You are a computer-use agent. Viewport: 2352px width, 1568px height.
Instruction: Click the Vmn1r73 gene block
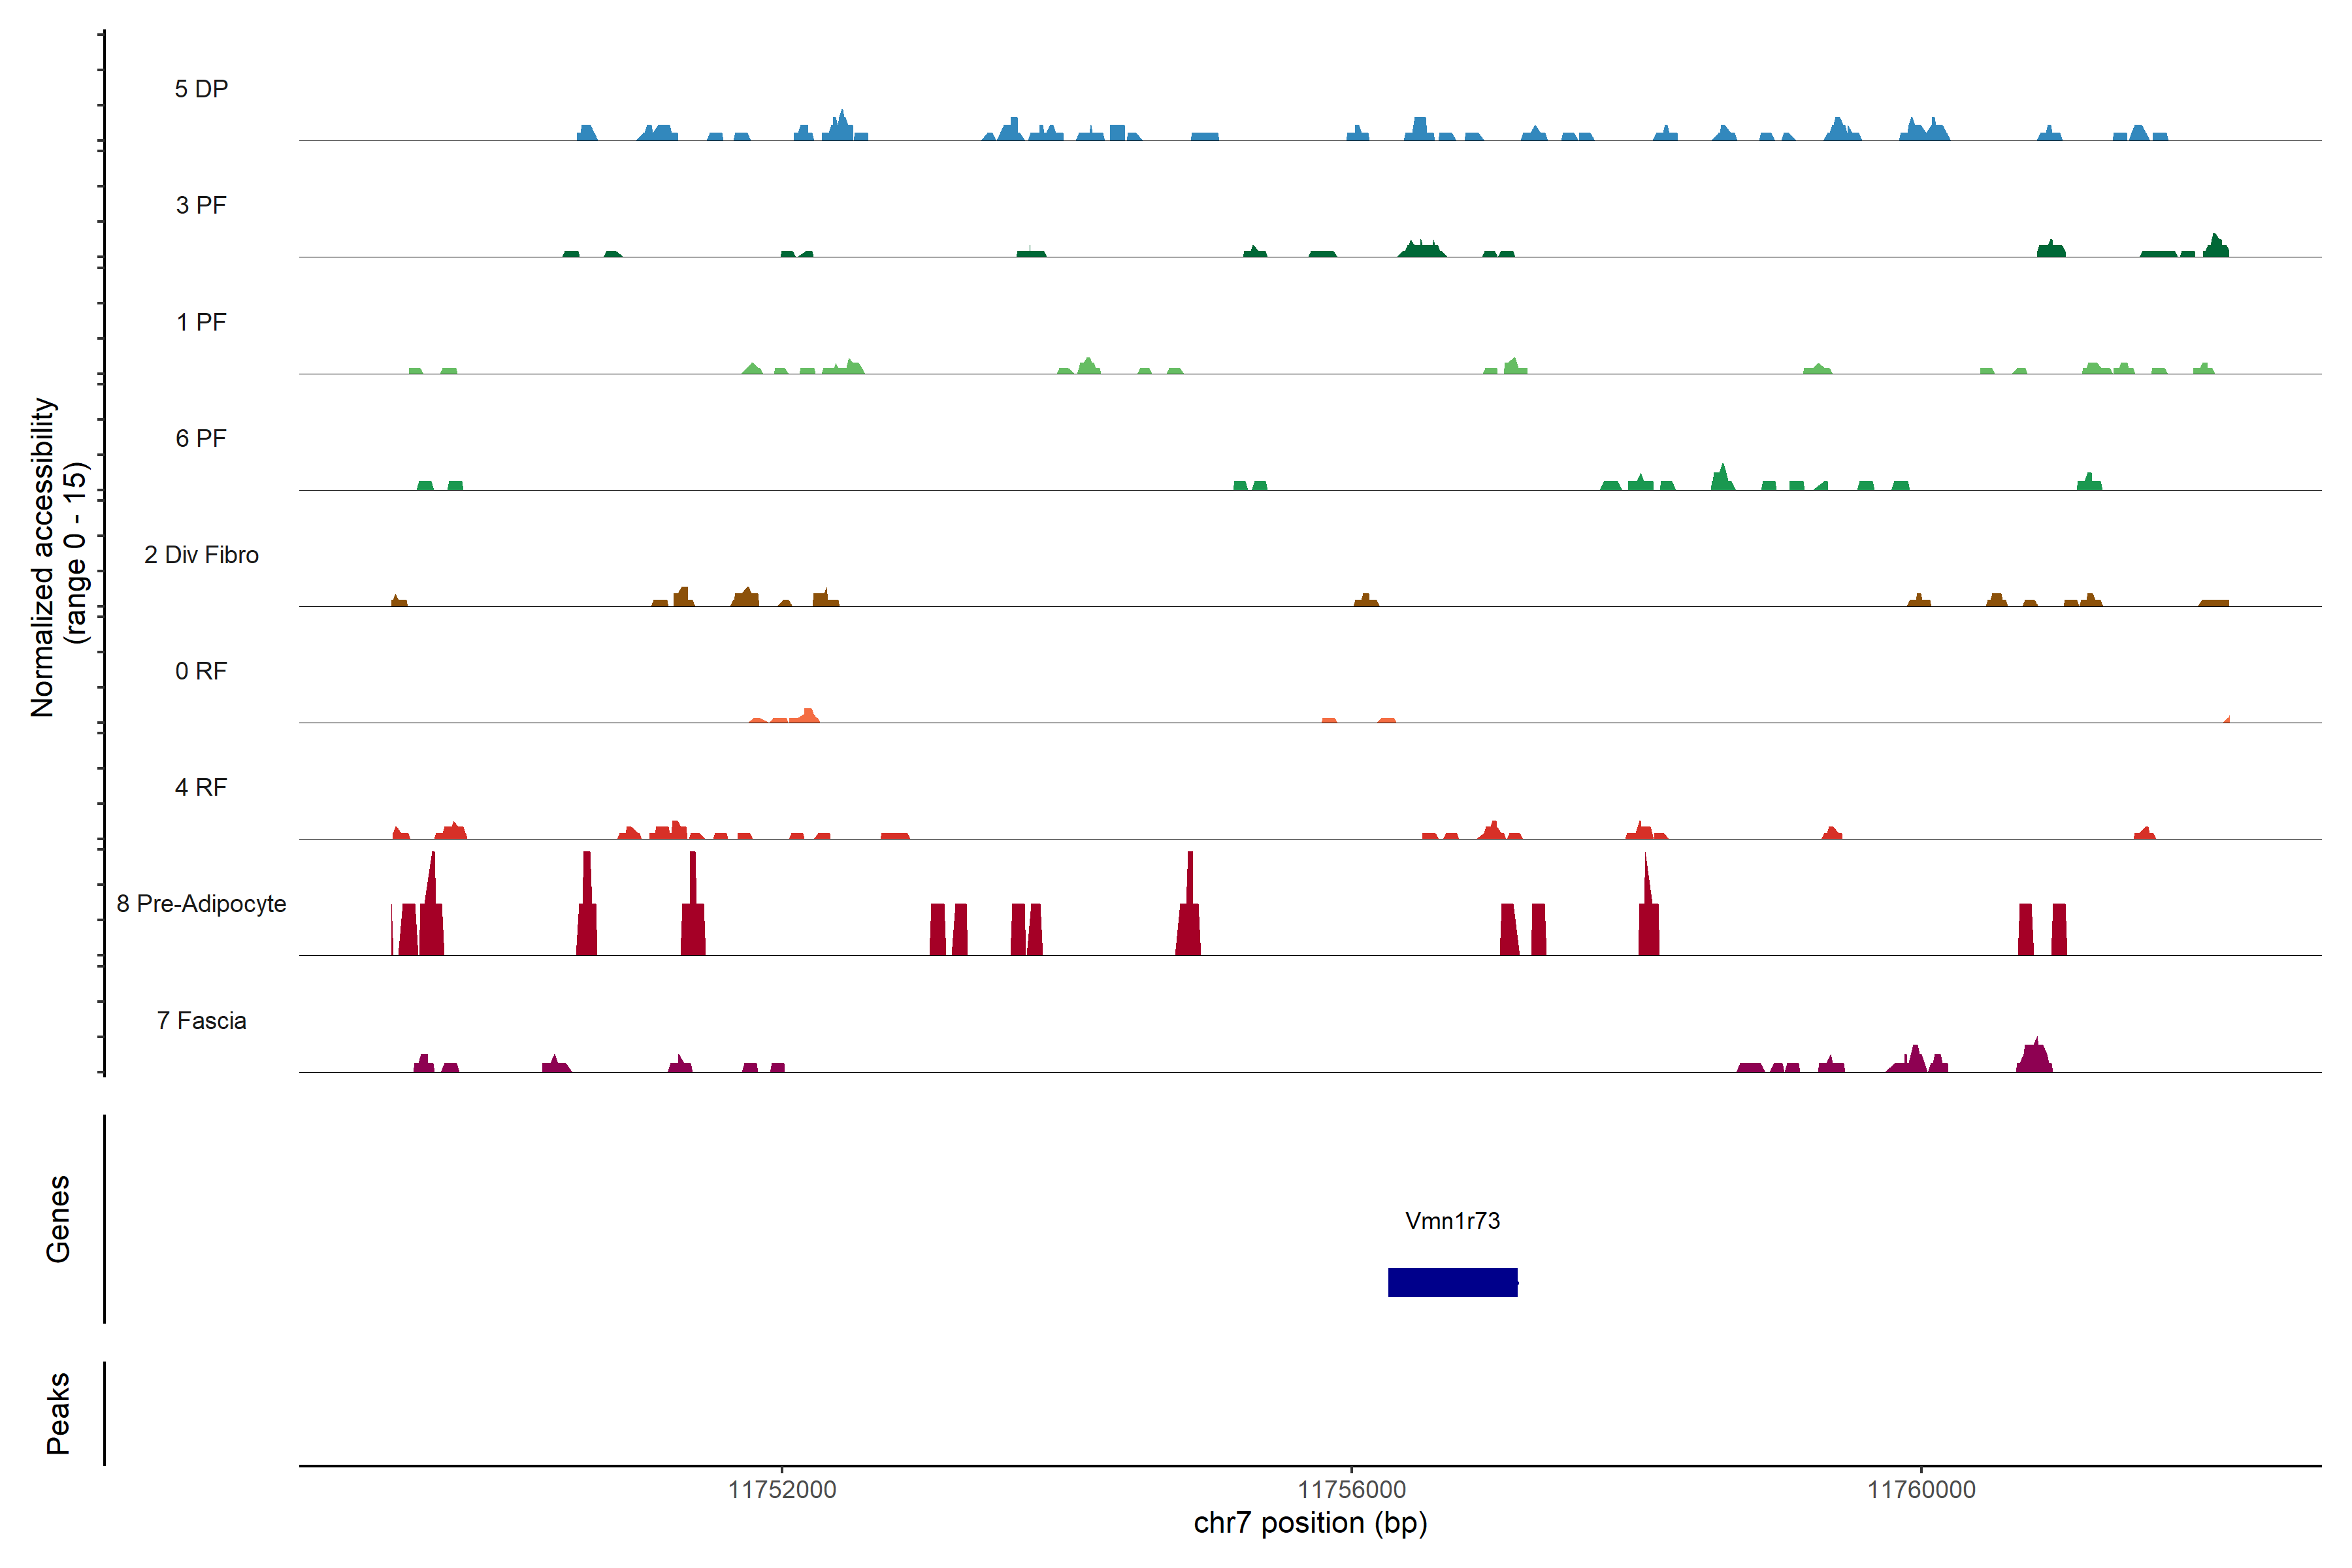pyautogui.click(x=1452, y=1282)
